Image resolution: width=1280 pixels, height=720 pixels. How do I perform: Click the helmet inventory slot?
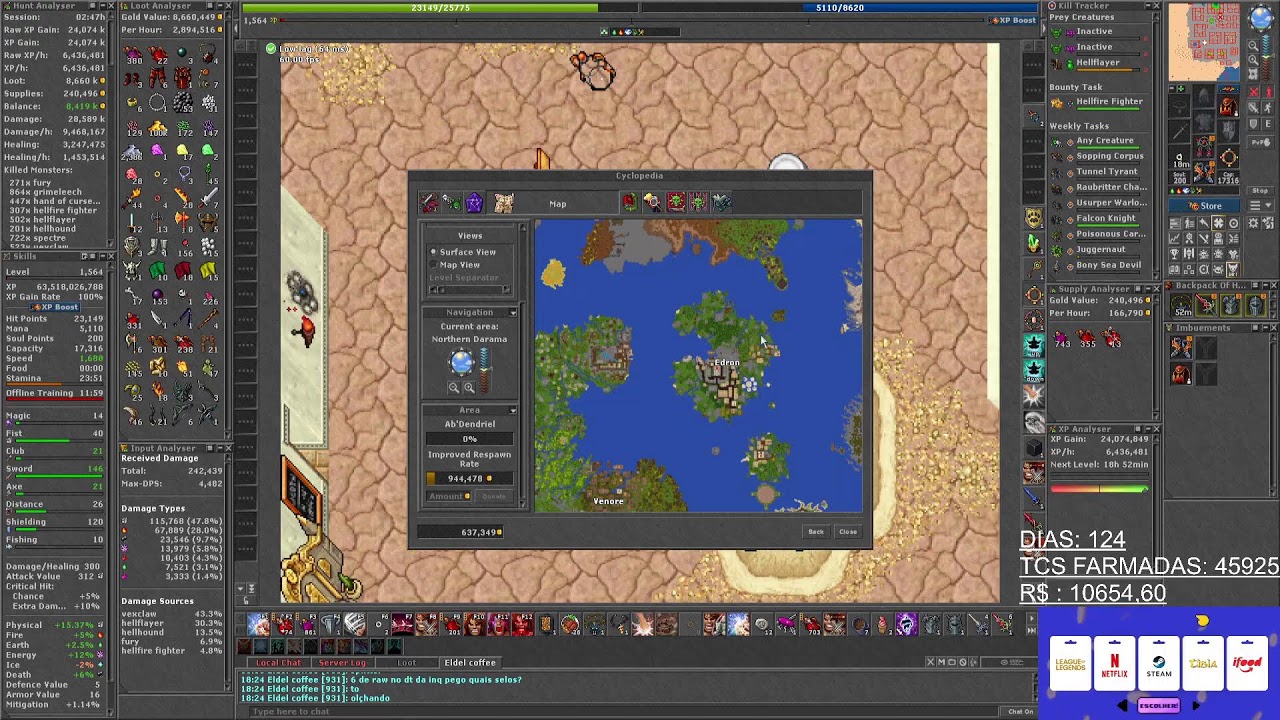pyautogui.click(x=1203, y=95)
